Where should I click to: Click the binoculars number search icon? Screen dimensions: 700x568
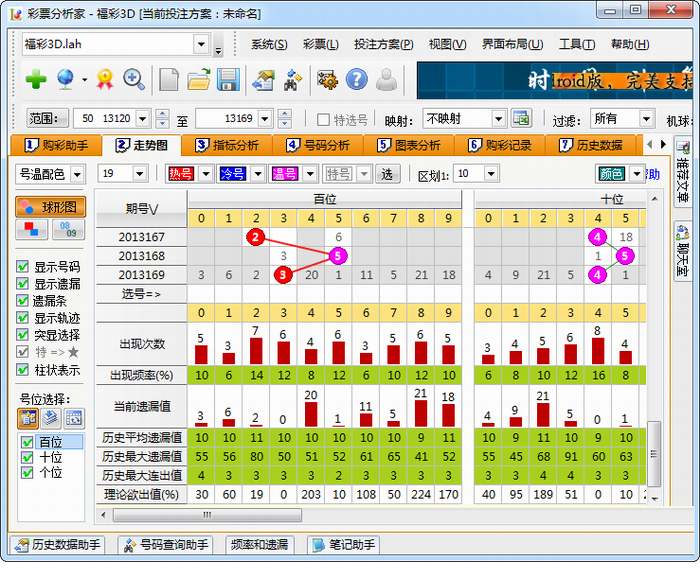[293, 79]
